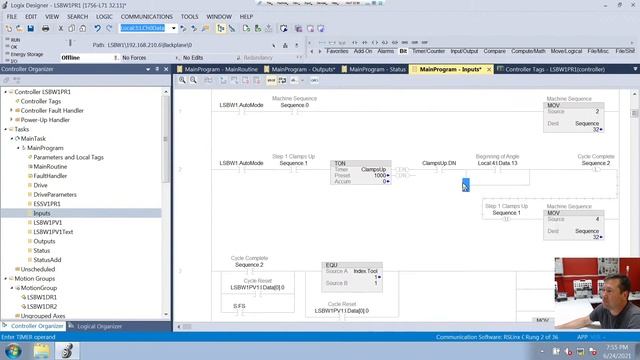The height and width of the screenshot is (360, 640).
Task: Zoom out on the ladder editor
Action: pyautogui.click(x=193, y=80)
